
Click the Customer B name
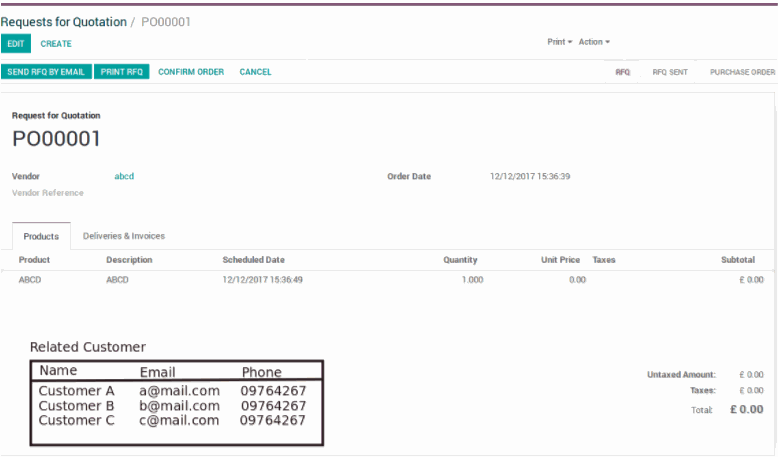pos(76,406)
